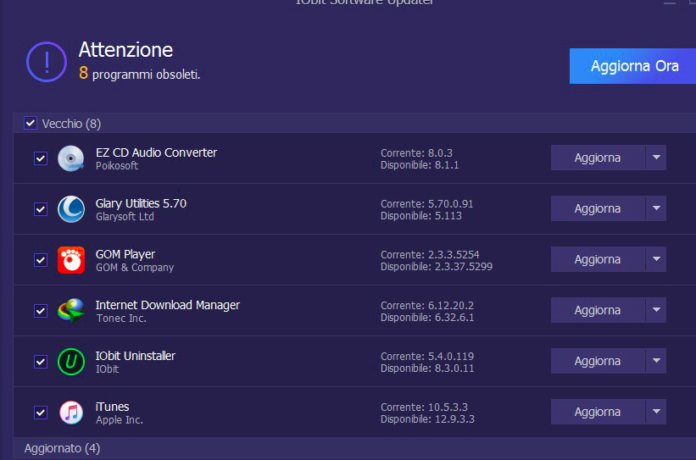Select the Glary Utilities 5.70 program name
This screenshot has width=696, height=460.
141,203
